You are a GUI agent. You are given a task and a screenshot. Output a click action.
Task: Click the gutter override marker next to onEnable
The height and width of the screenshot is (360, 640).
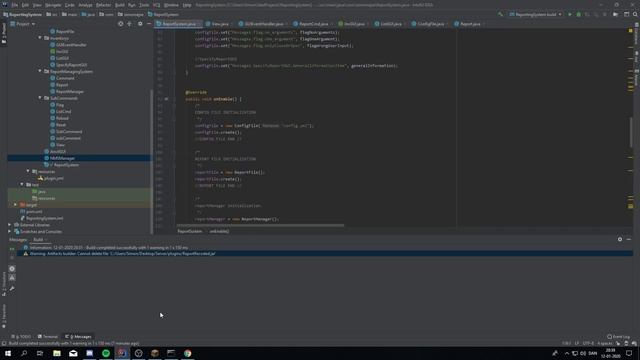pyautogui.click(x=166, y=99)
